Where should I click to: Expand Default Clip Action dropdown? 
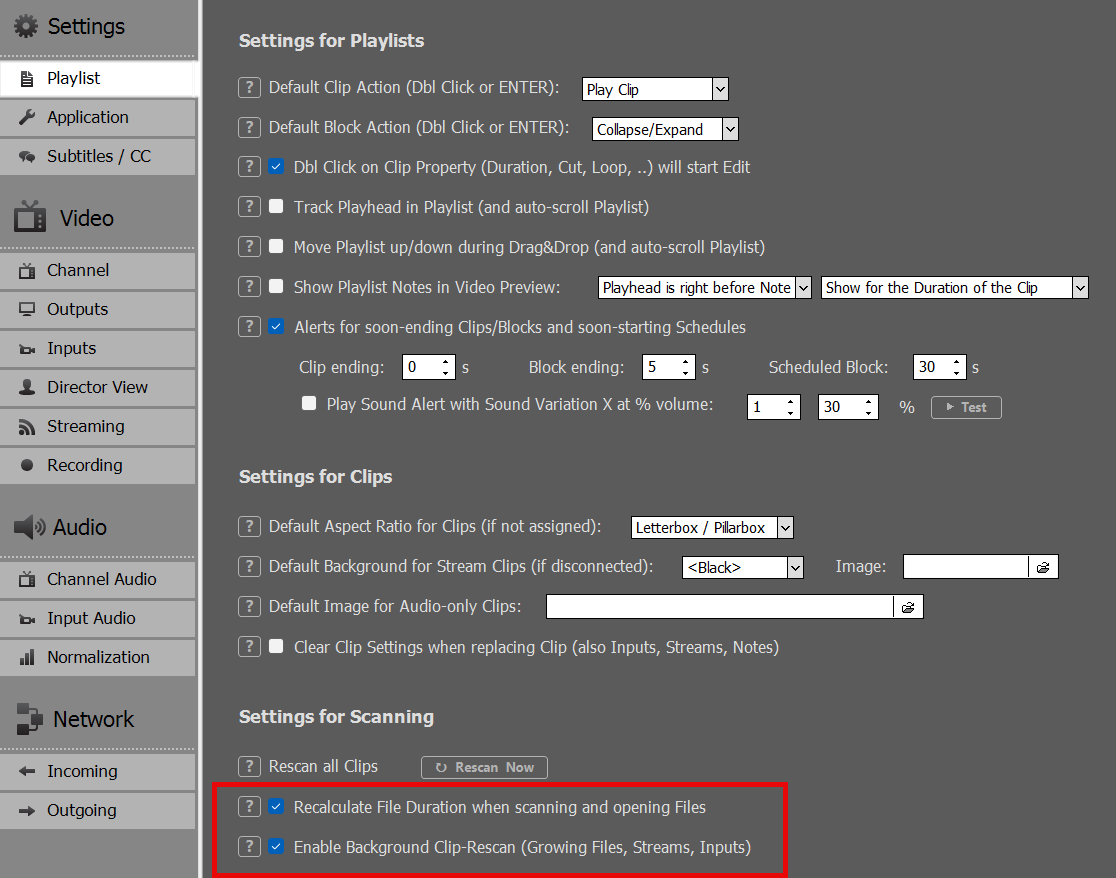point(720,89)
